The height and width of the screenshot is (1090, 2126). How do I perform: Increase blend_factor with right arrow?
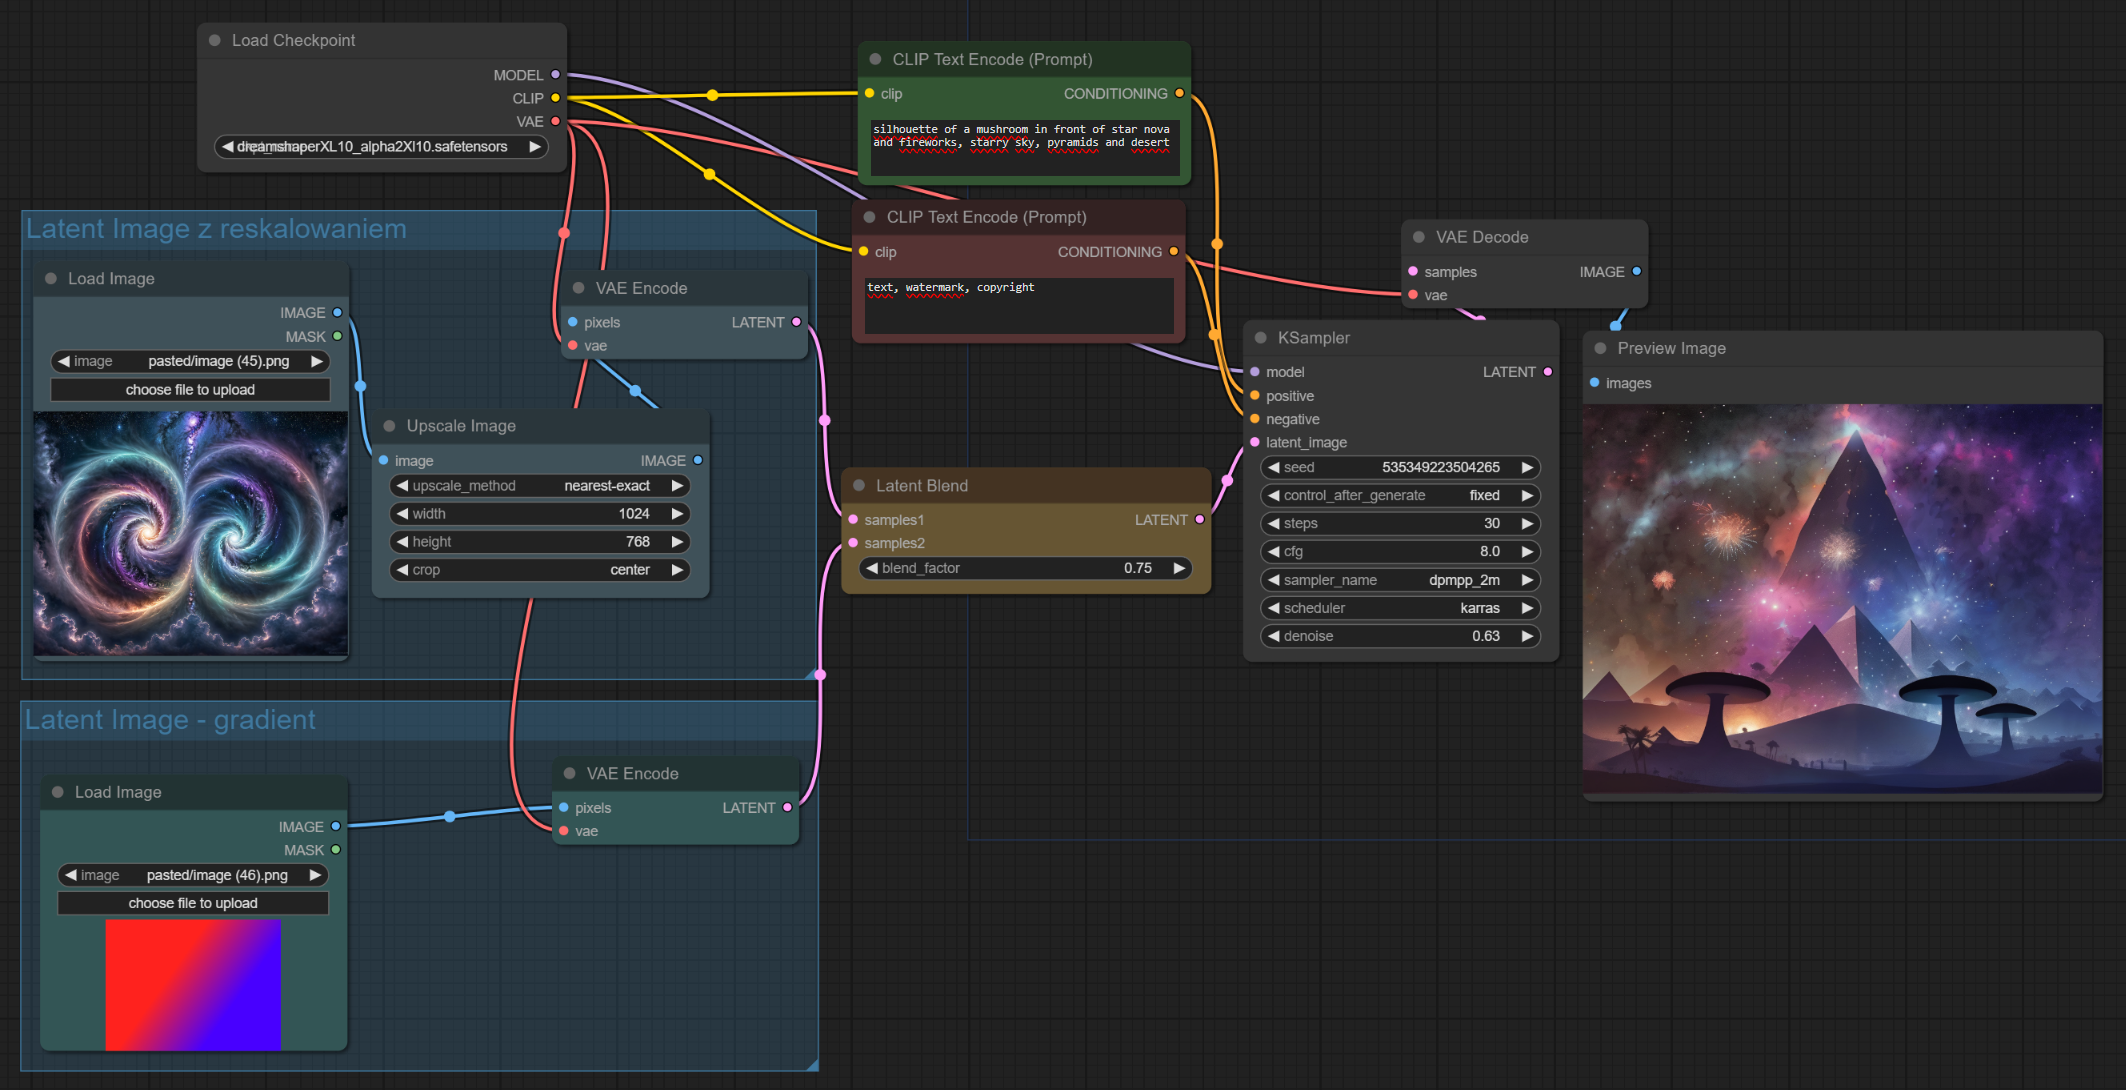1179,568
